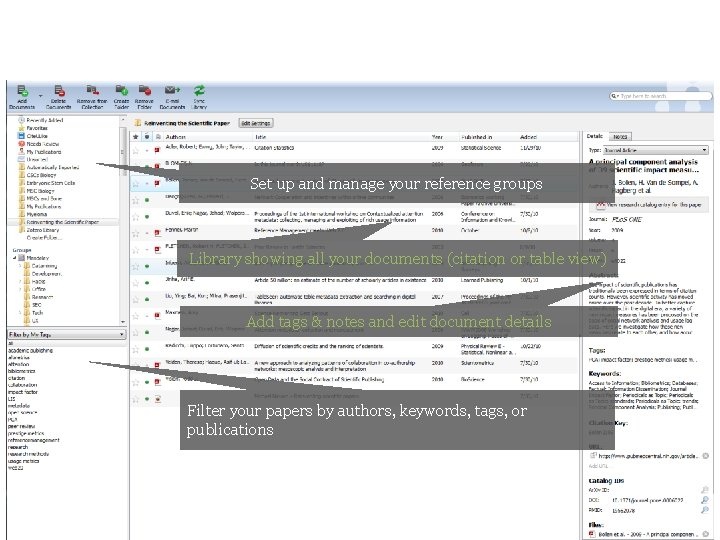Image resolution: width=720 pixels, height=540 pixels.
Task: Click the Add Documents toolbar icon
Action: pos(22,97)
